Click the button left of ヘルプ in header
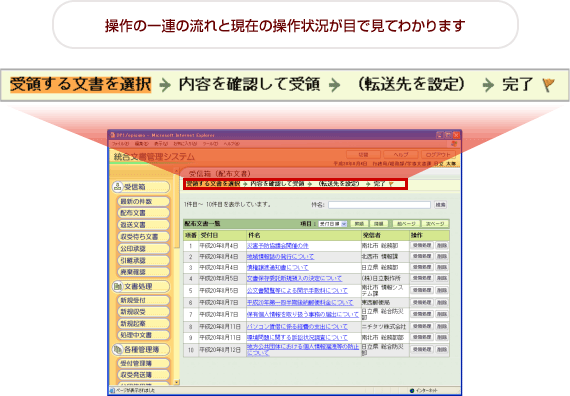The width and height of the screenshot is (570, 396). click(x=363, y=155)
